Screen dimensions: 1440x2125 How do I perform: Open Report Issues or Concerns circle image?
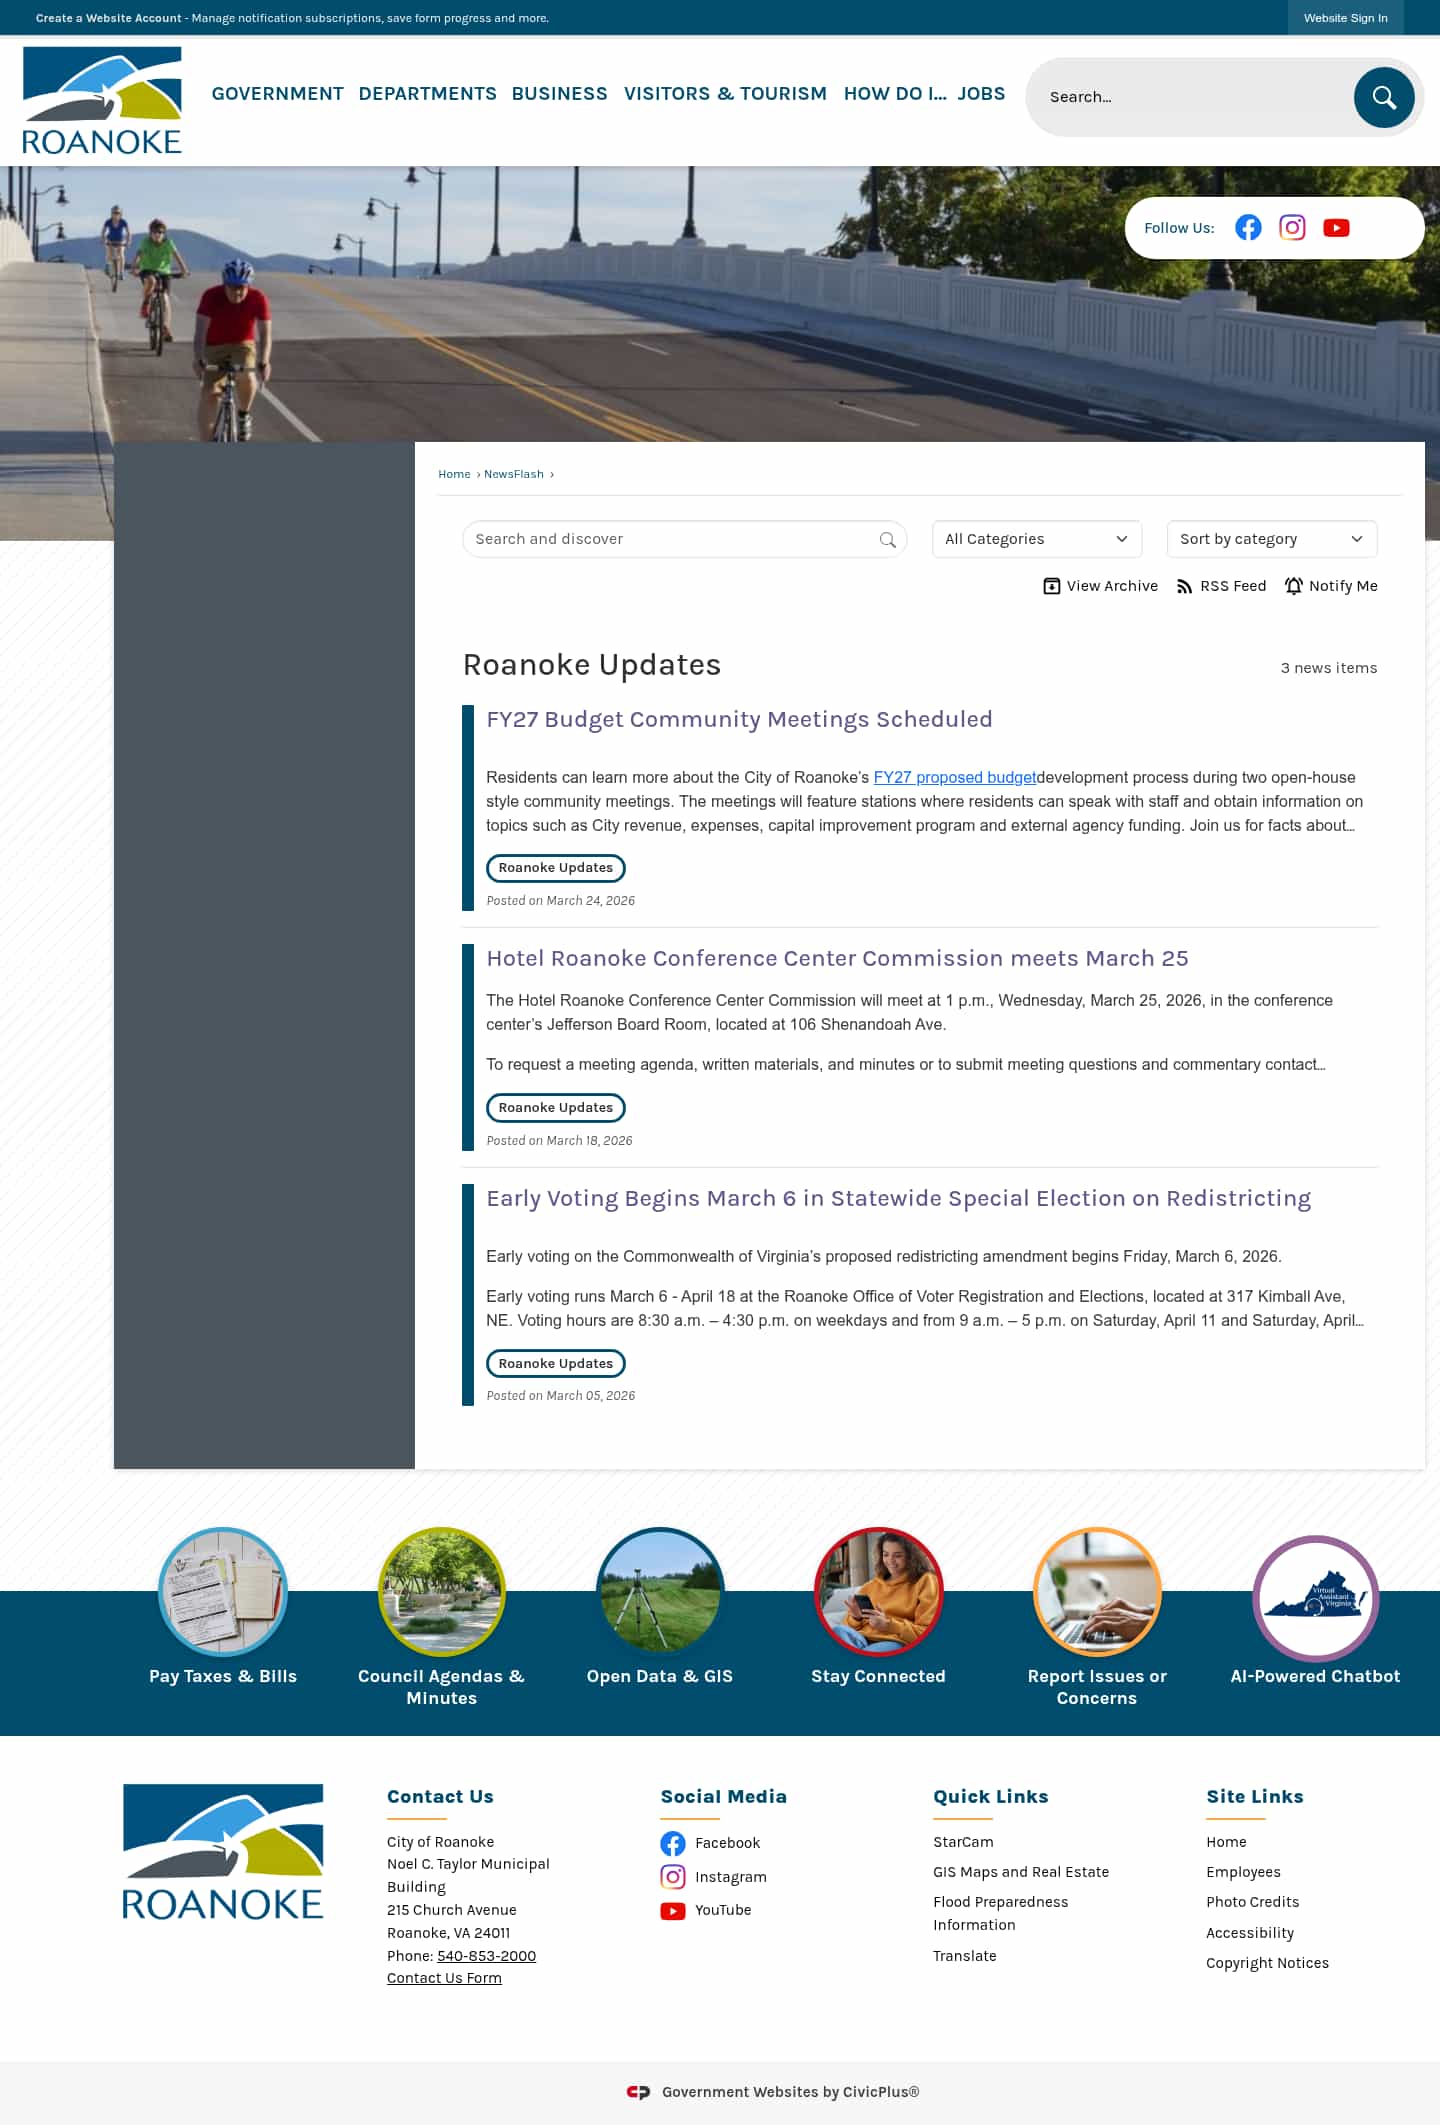click(1097, 1591)
